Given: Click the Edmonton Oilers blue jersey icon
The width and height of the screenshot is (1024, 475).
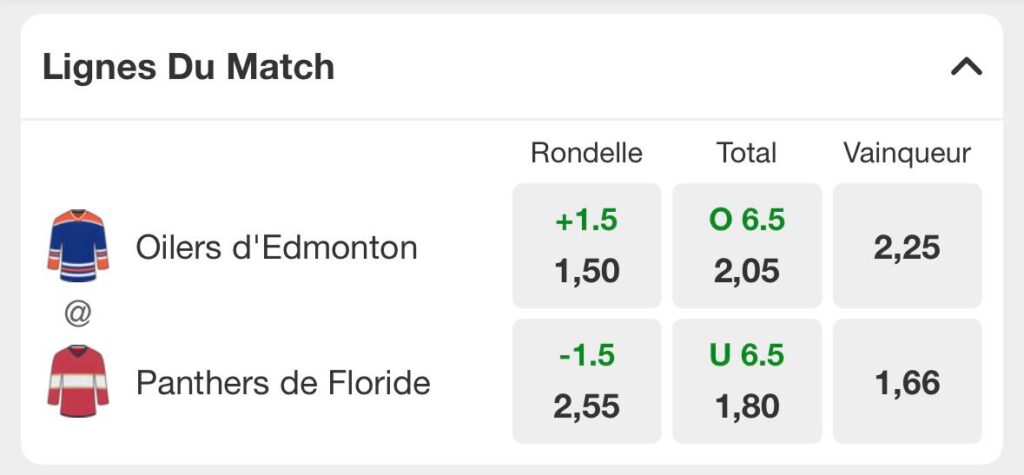Looking at the screenshot, I should (x=78, y=246).
